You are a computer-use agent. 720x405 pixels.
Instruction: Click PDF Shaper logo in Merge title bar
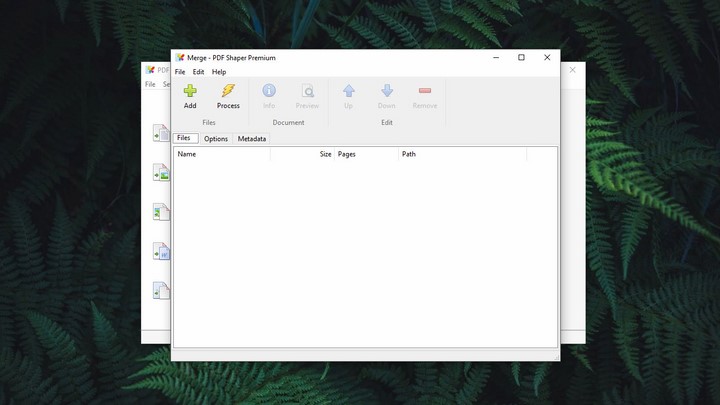click(180, 57)
